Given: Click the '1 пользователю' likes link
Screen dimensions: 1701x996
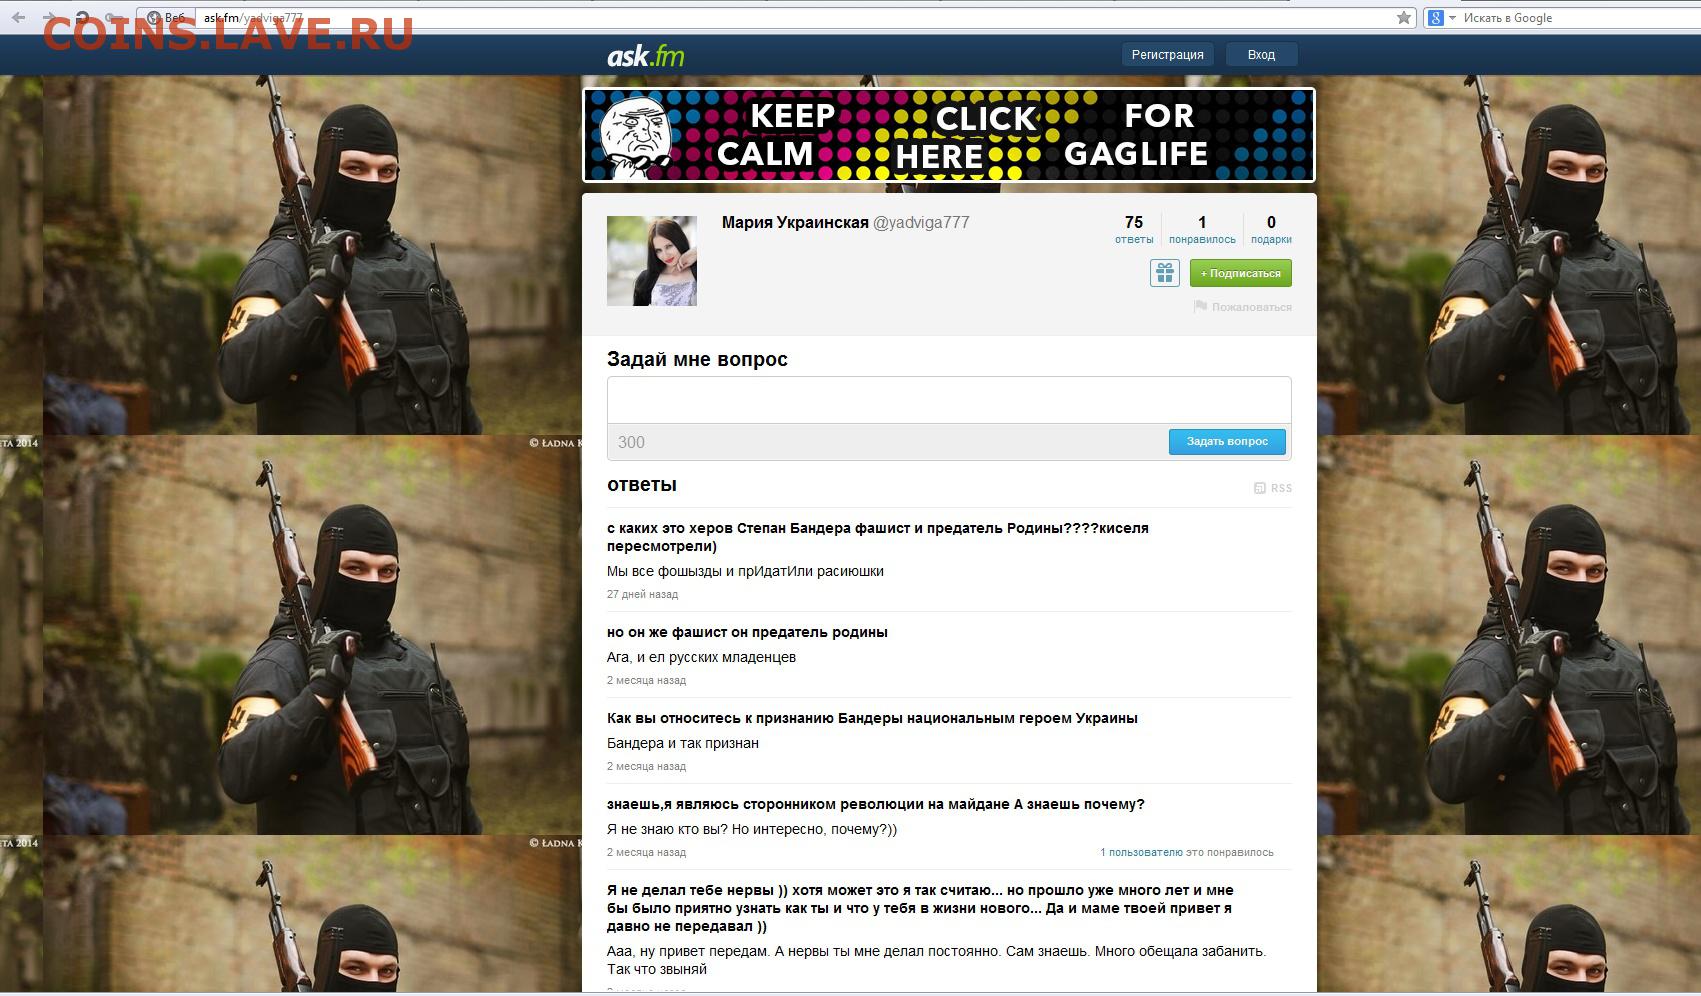Looking at the screenshot, I should coord(1141,852).
